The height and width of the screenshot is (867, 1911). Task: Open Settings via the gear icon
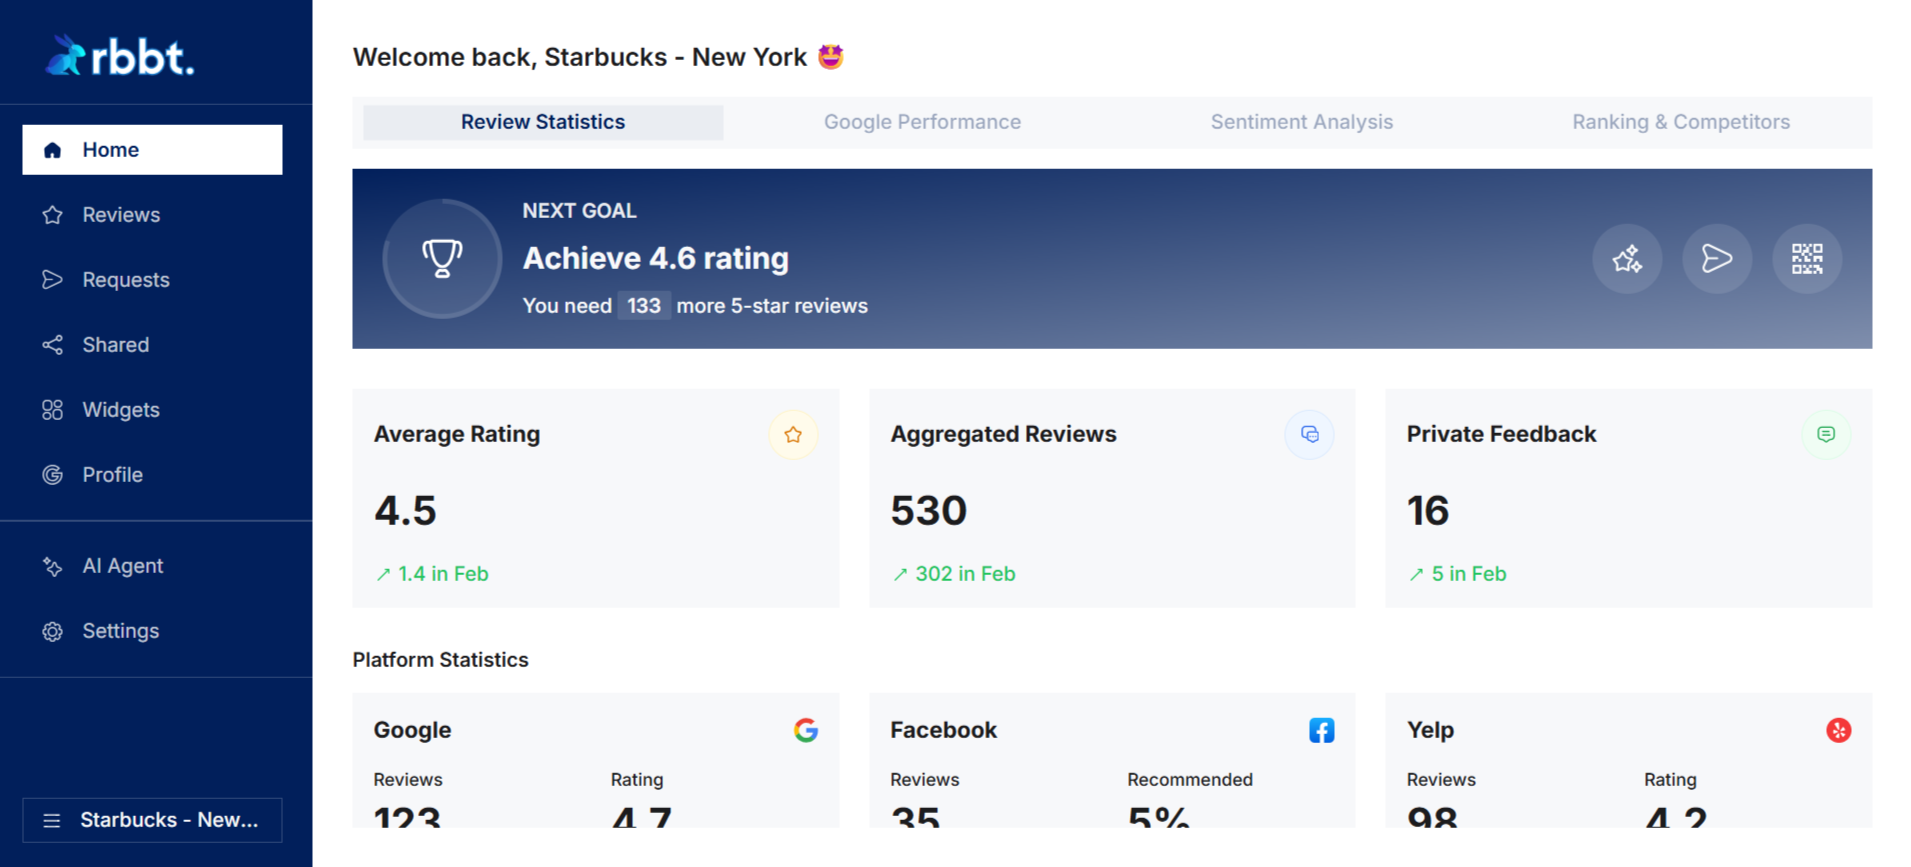click(53, 631)
